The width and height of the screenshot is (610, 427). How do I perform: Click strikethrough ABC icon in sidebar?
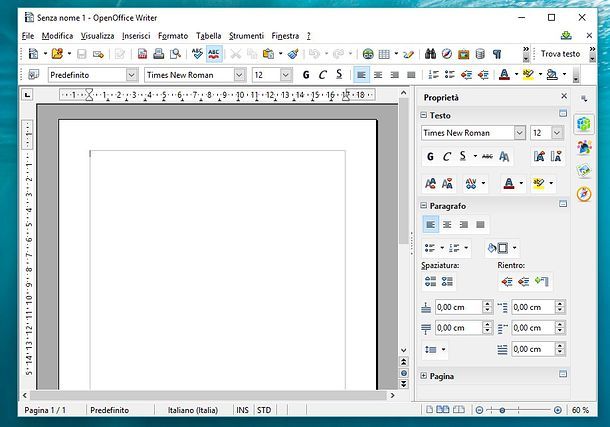pyautogui.click(x=487, y=156)
